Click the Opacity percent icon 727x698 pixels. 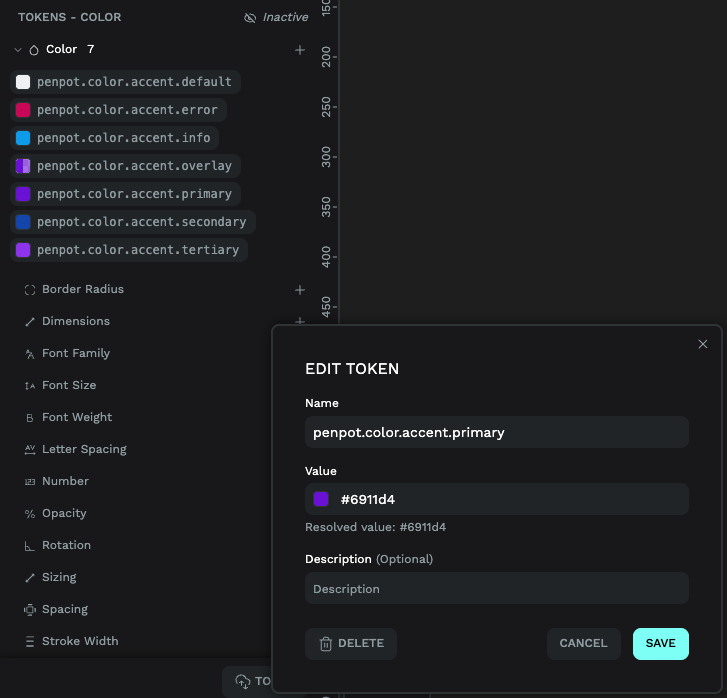coord(30,514)
